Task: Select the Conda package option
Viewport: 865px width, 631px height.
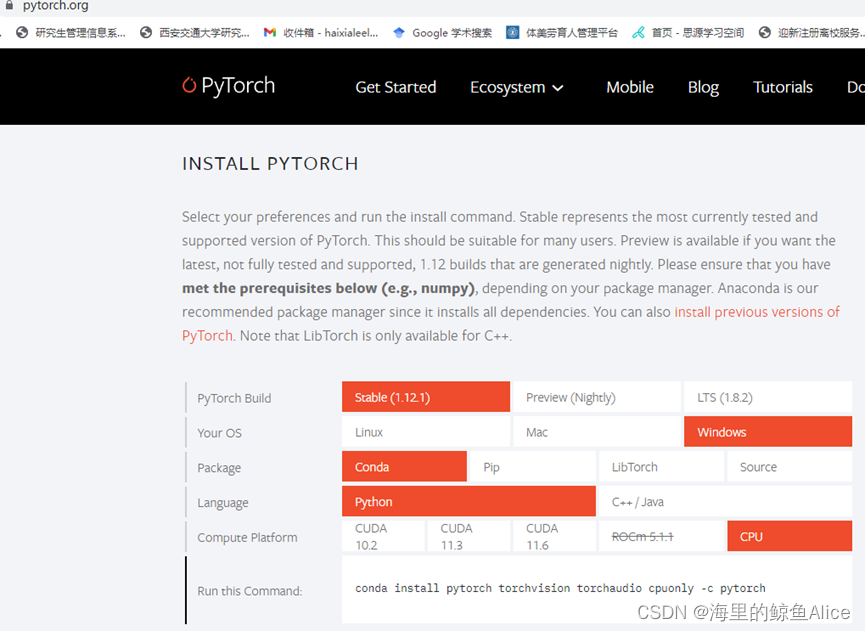Action: pos(404,466)
